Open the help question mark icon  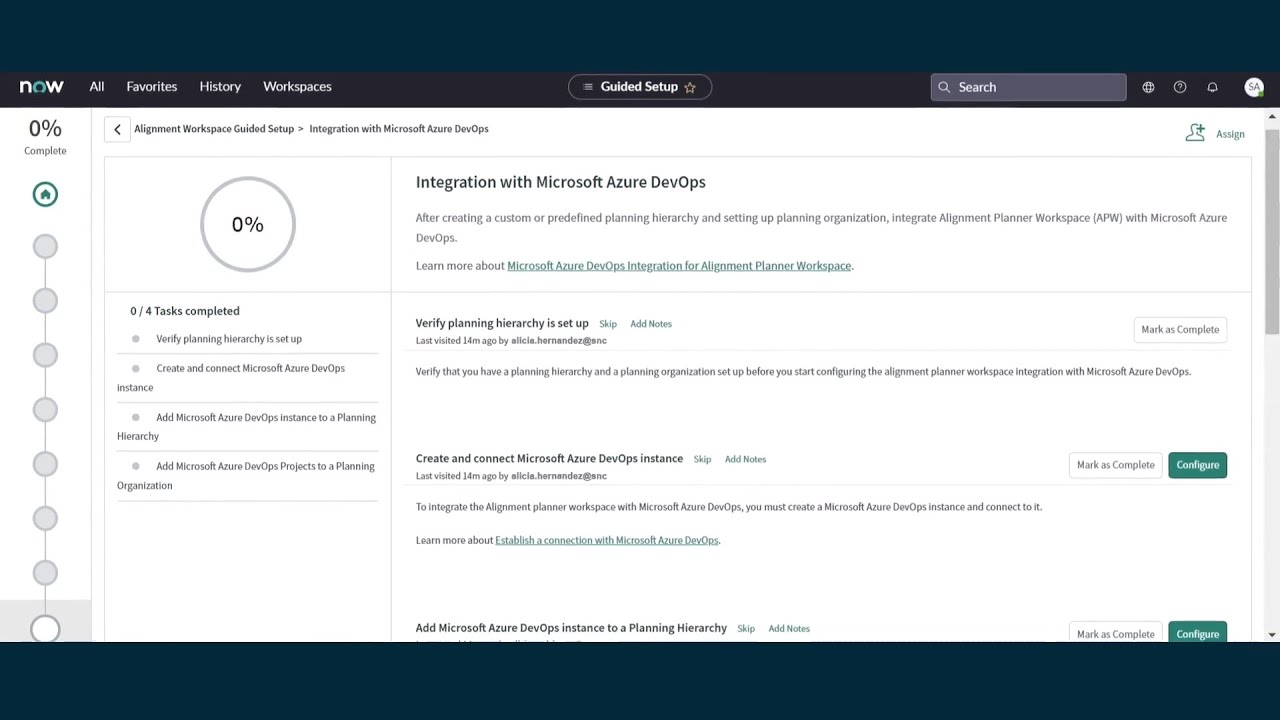1180,87
